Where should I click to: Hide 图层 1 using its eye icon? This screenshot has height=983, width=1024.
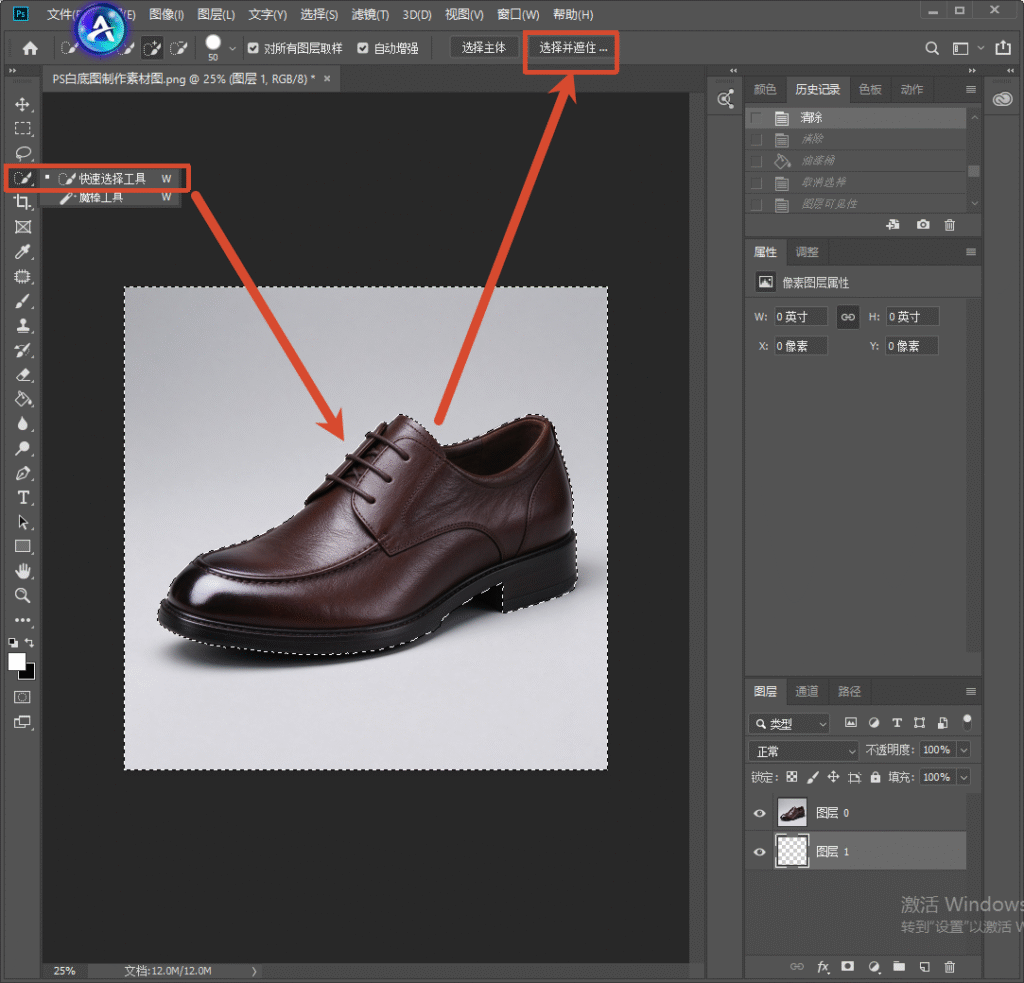point(760,852)
